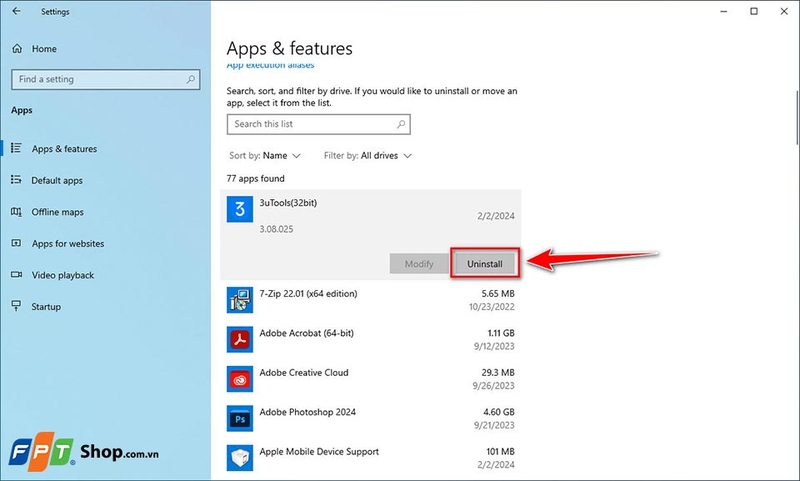Click the Adobe Acrobat app icon

pyautogui.click(x=240, y=339)
